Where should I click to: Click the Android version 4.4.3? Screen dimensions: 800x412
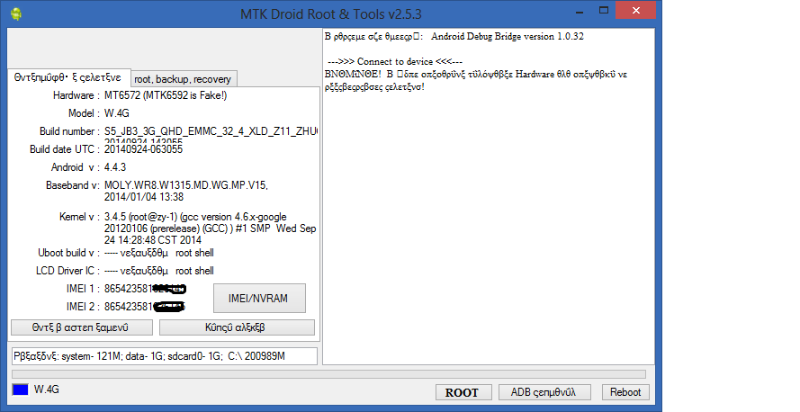(x=115, y=167)
